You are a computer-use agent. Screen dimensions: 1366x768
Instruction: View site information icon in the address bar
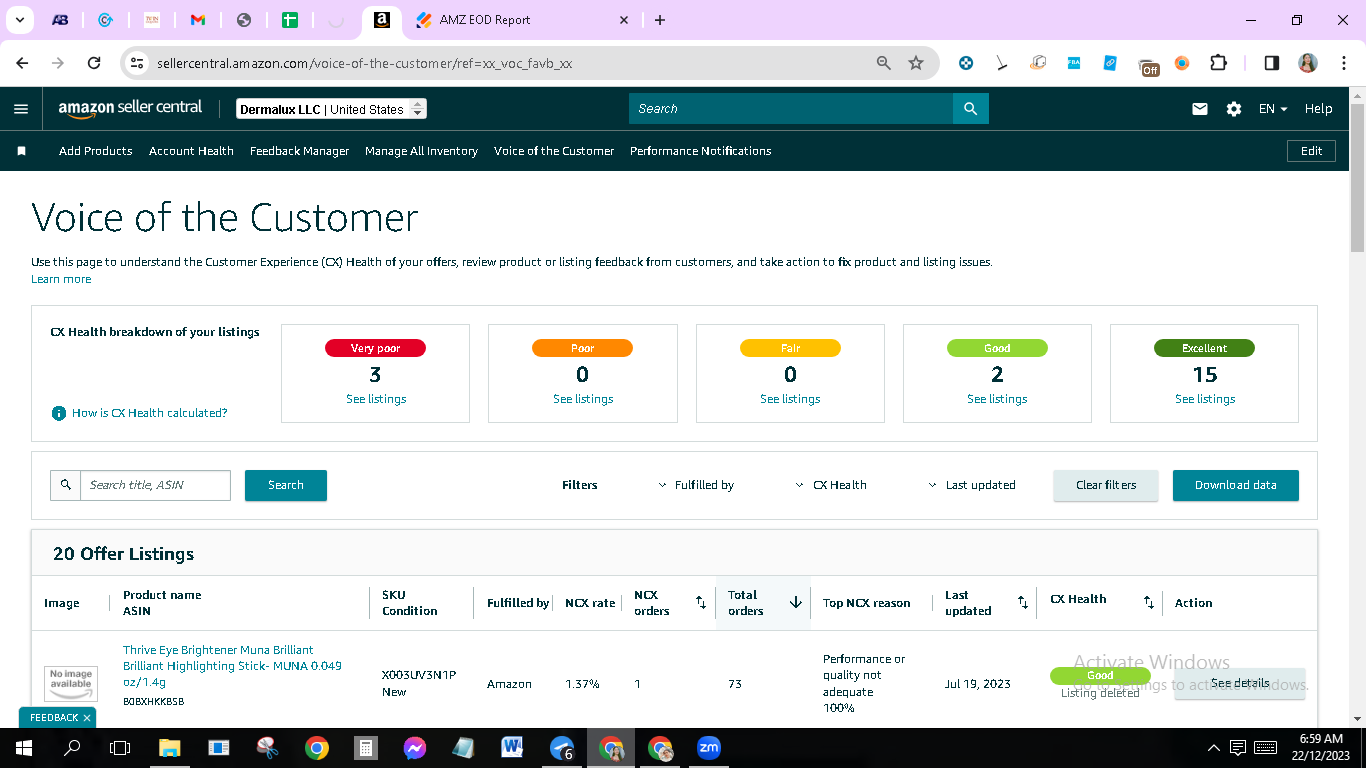[x=138, y=63]
